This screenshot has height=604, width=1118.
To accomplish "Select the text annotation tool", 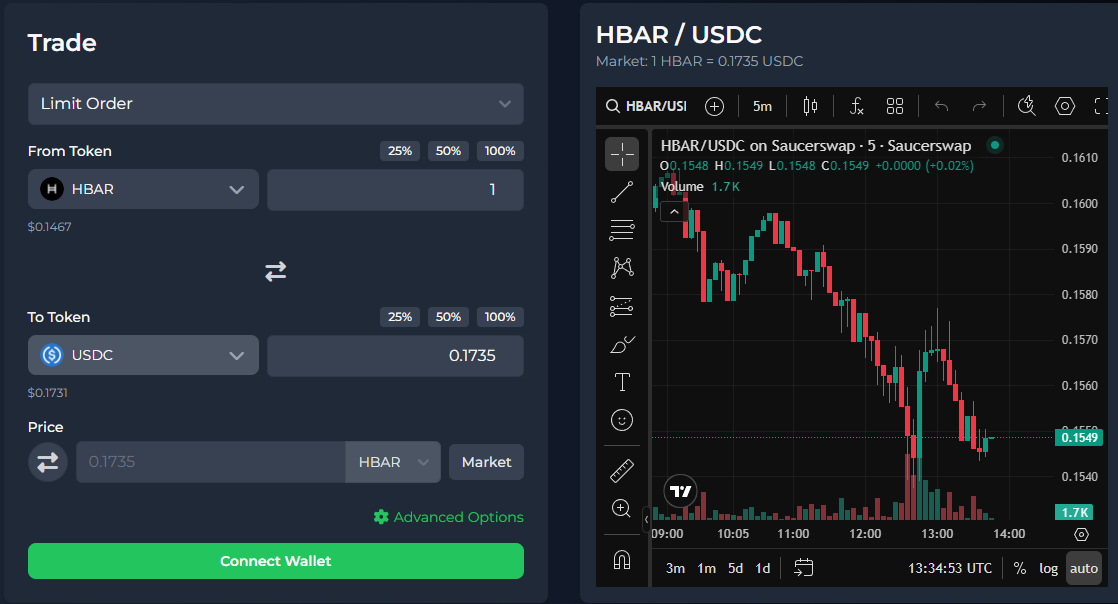I will 621,381.
